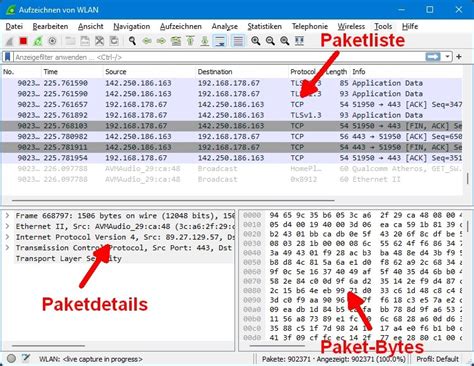The height and width of the screenshot is (366, 474).
Task: Open the Ansicht menu
Action: pyautogui.click(x=91, y=26)
